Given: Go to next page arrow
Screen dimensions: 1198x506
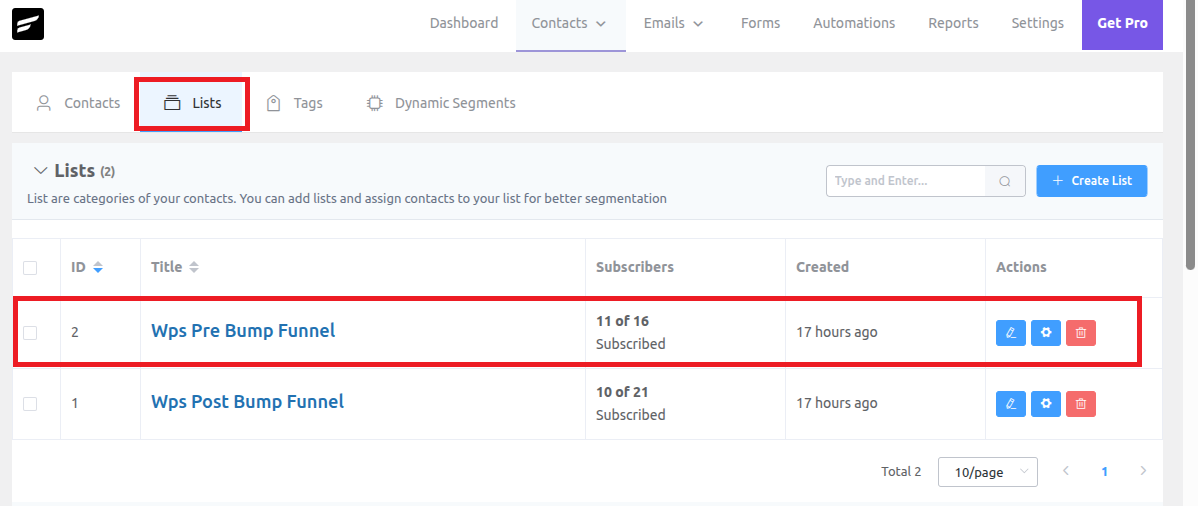Looking at the screenshot, I should pyautogui.click(x=1143, y=471).
